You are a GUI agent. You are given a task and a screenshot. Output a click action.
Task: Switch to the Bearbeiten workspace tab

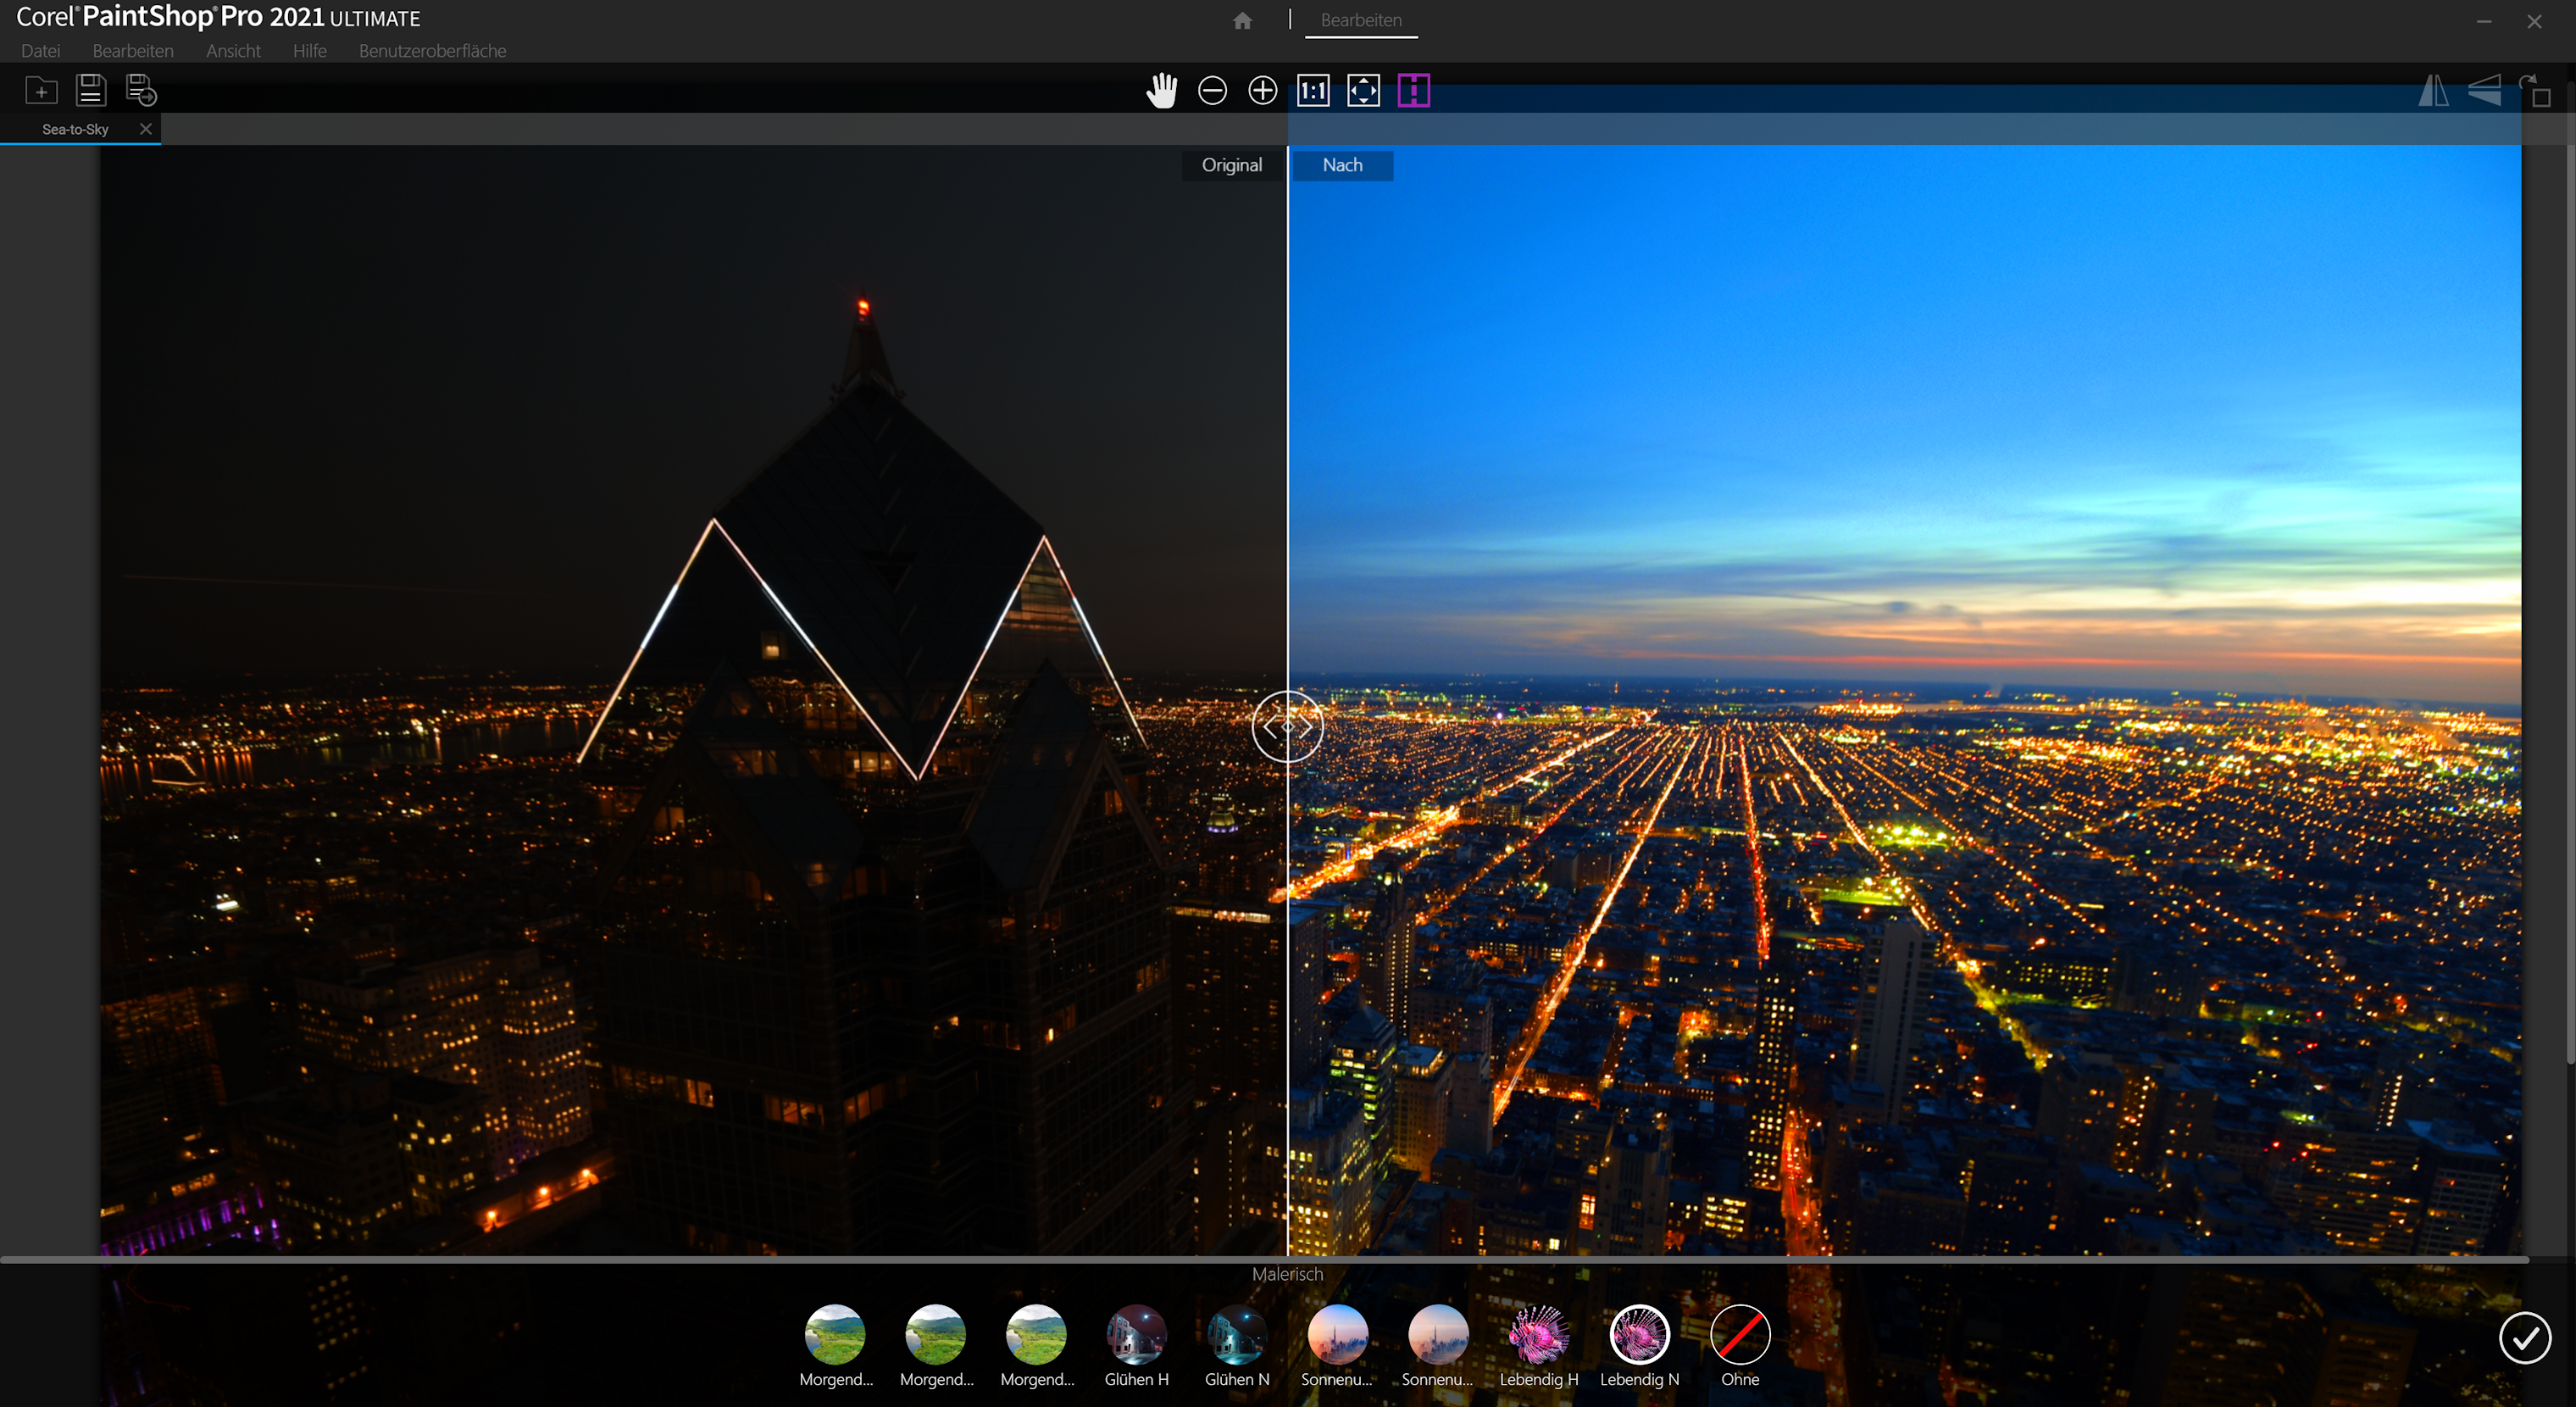pyautogui.click(x=1360, y=20)
